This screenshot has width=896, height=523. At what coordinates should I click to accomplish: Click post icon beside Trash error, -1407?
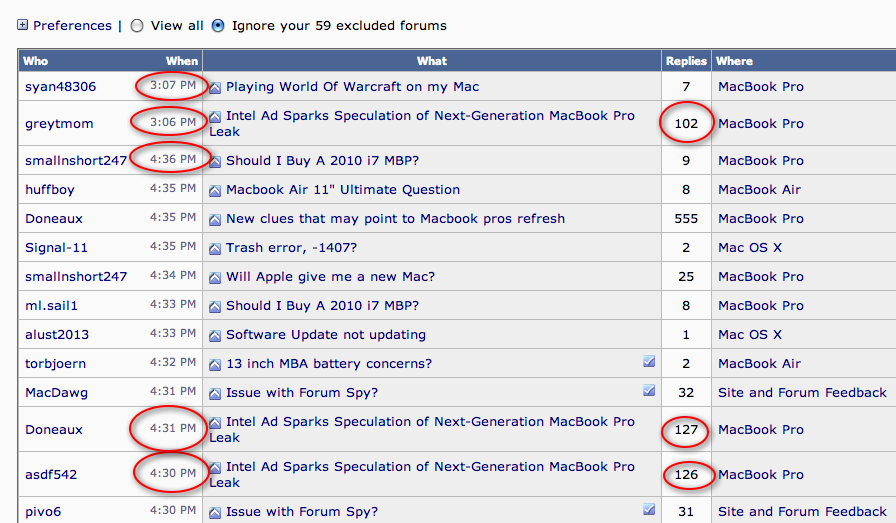[215, 249]
